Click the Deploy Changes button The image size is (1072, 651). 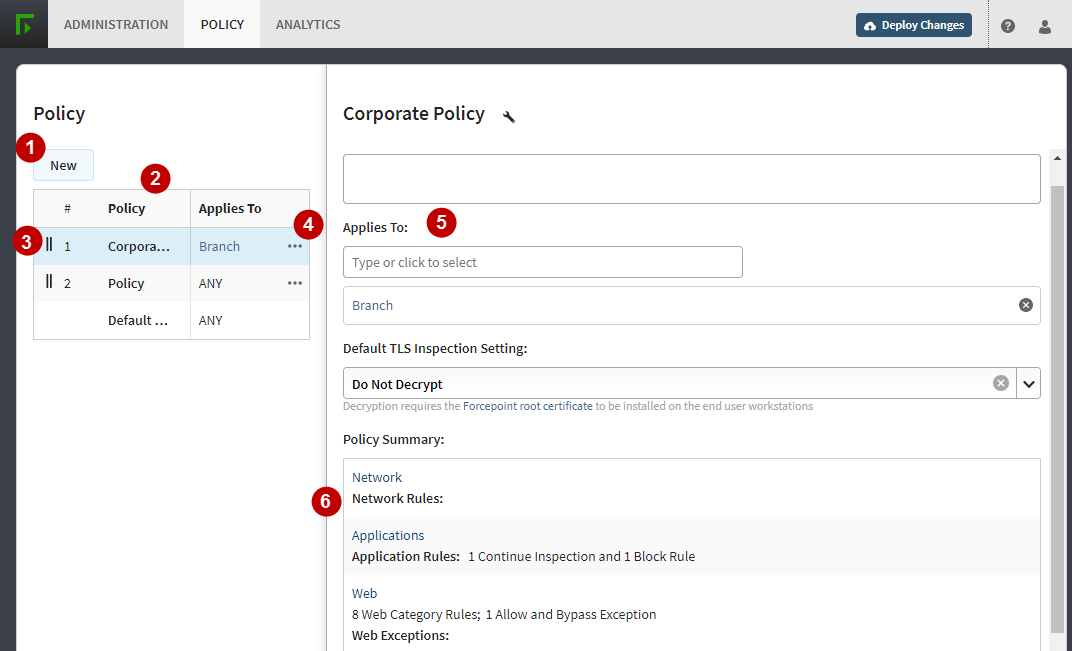[x=913, y=25]
